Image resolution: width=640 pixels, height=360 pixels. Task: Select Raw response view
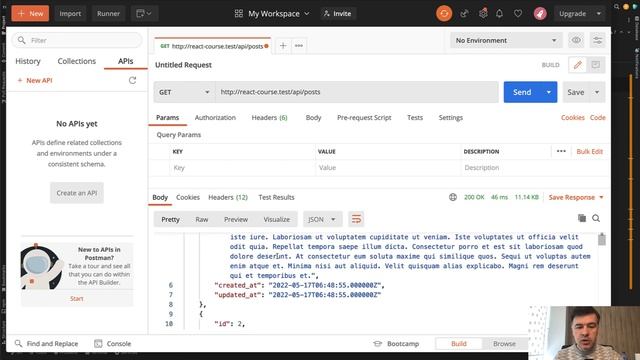[202, 219]
